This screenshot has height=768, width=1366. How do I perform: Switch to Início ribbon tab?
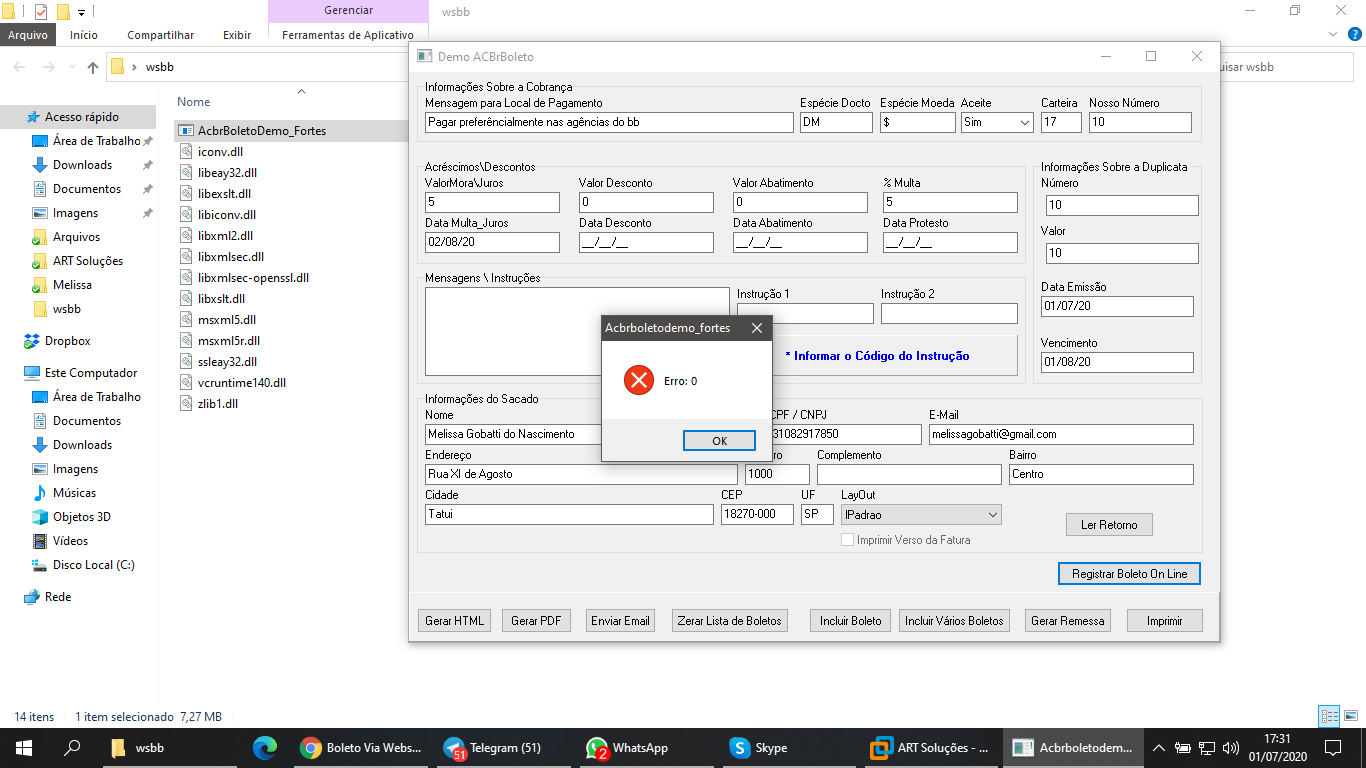click(x=84, y=35)
